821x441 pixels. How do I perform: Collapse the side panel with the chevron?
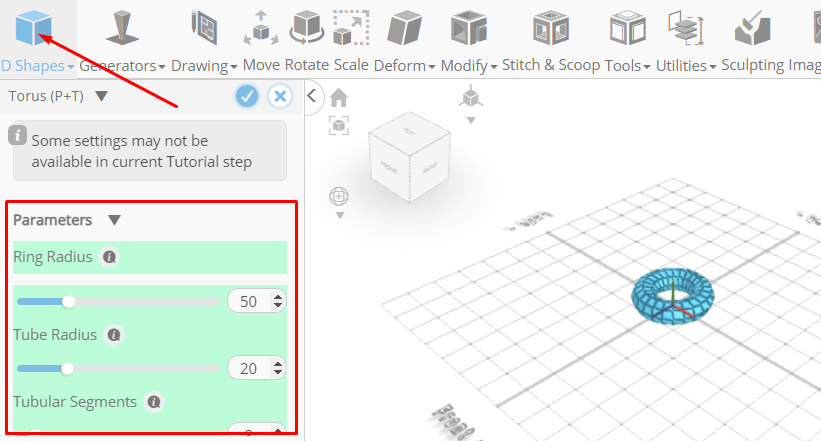point(312,96)
